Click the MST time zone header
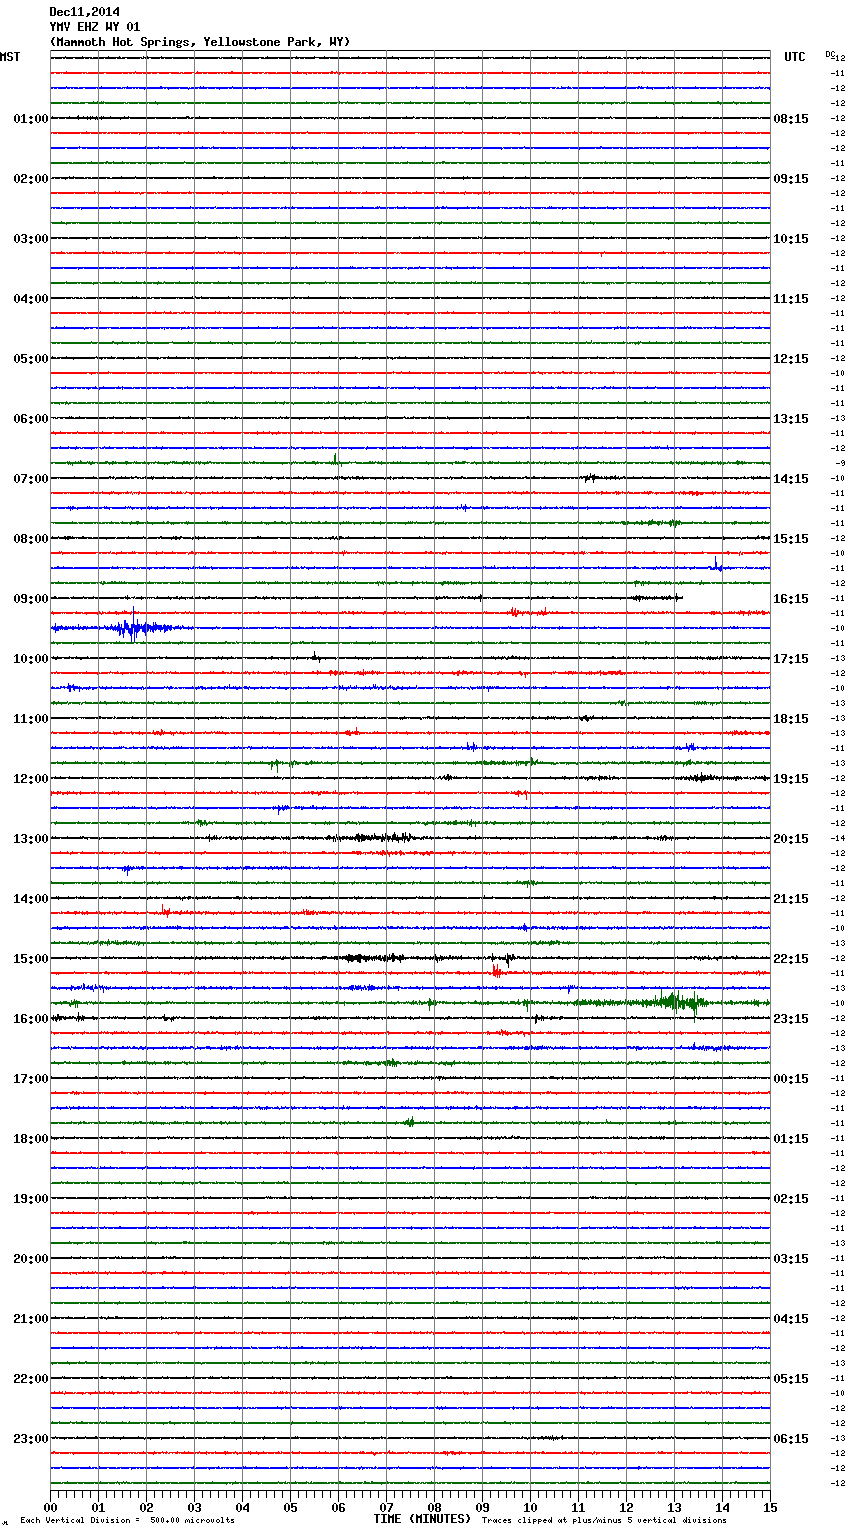Screen dimensions: 850x1534 click(10, 57)
